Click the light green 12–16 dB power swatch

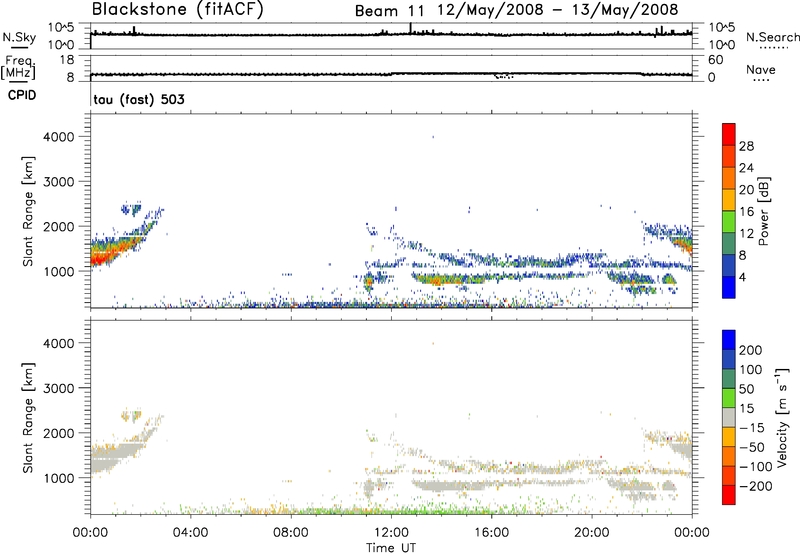pyautogui.click(x=729, y=221)
